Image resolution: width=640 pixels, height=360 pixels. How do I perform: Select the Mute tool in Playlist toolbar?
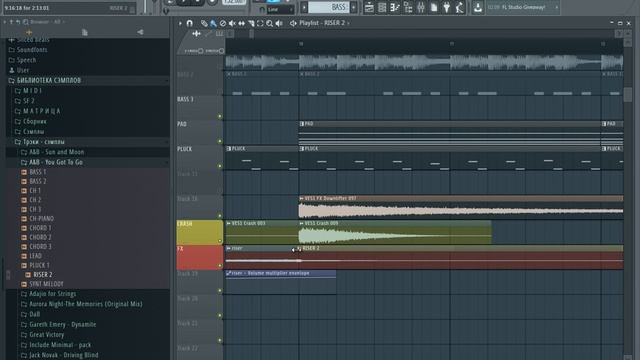coord(232,24)
